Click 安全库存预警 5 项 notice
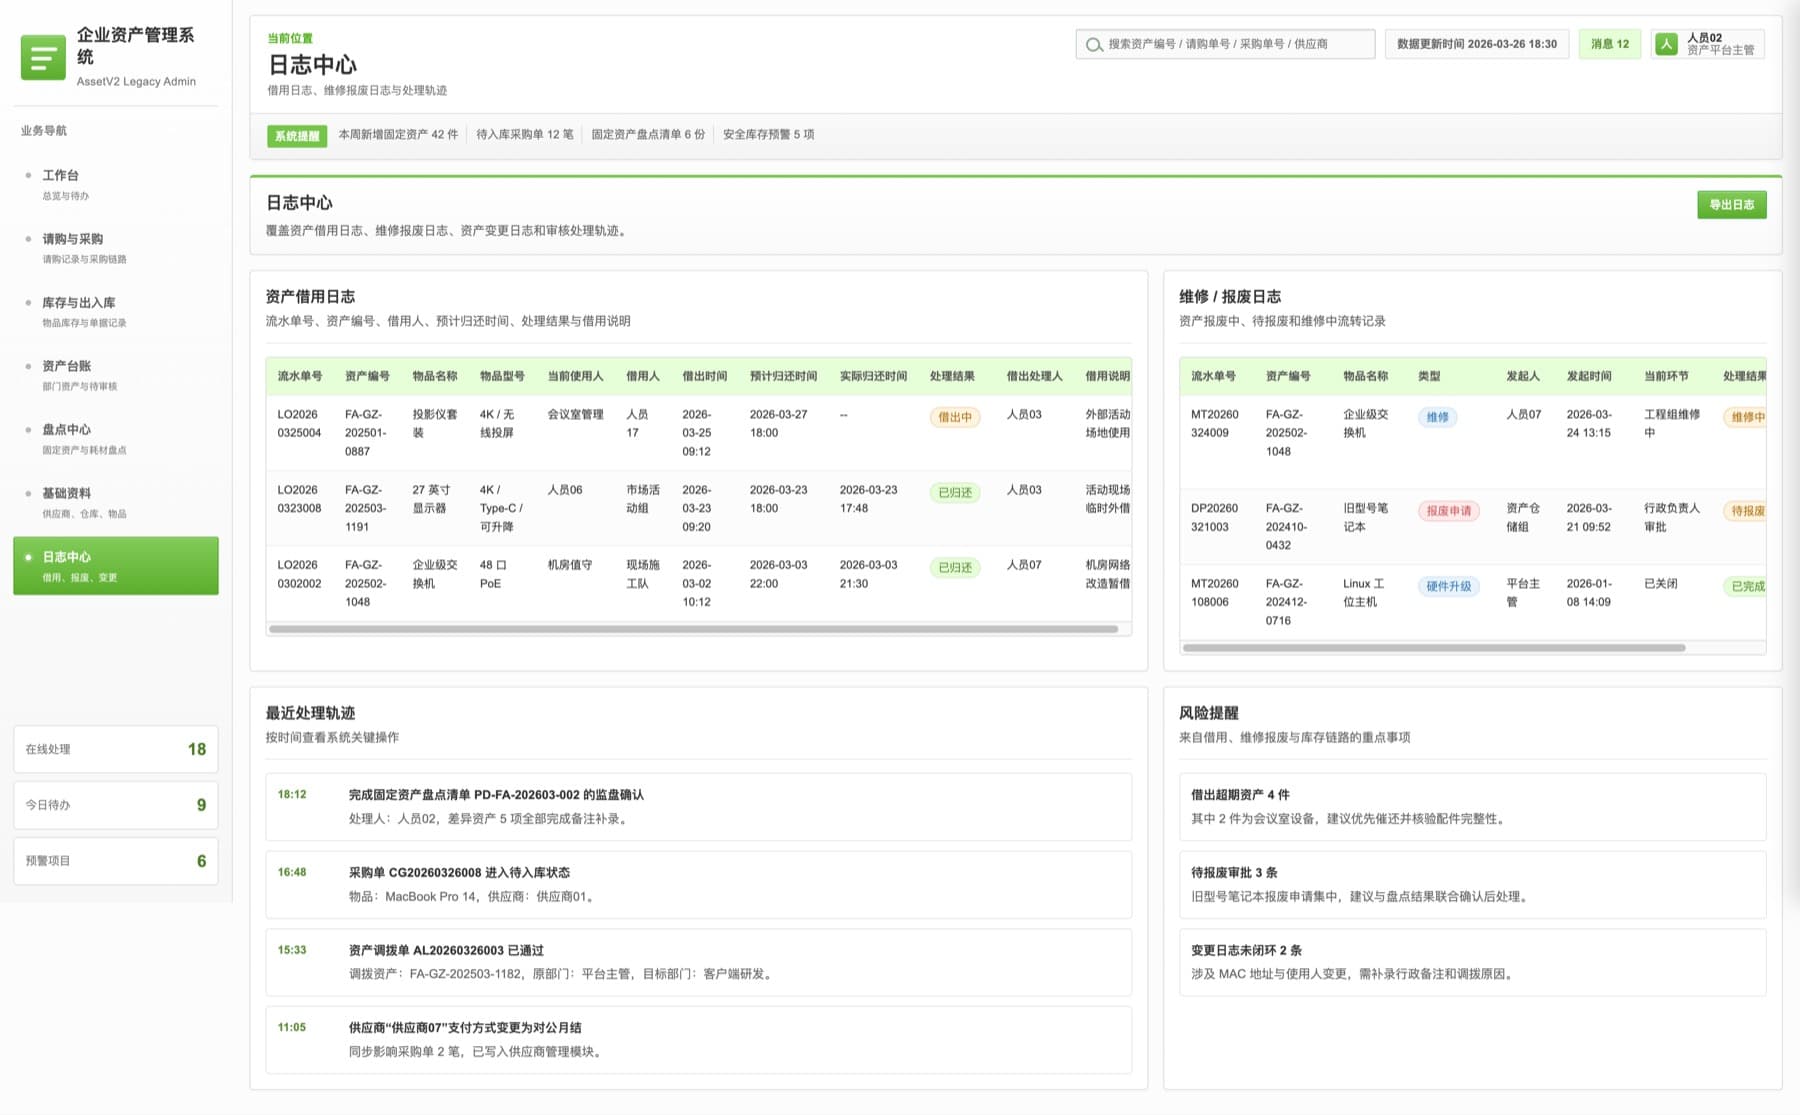Screen dimensions: 1800x1115 pyautogui.click(x=768, y=135)
